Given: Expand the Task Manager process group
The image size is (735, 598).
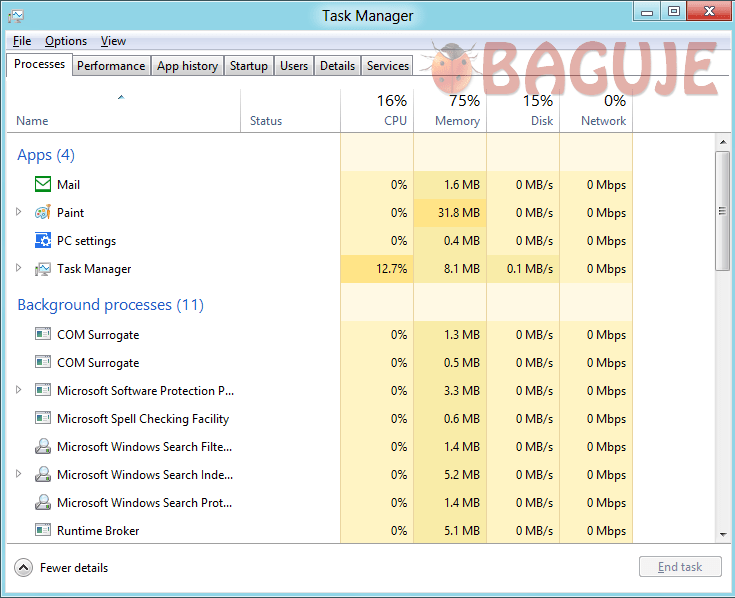Looking at the screenshot, I should pyautogui.click(x=18, y=268).
